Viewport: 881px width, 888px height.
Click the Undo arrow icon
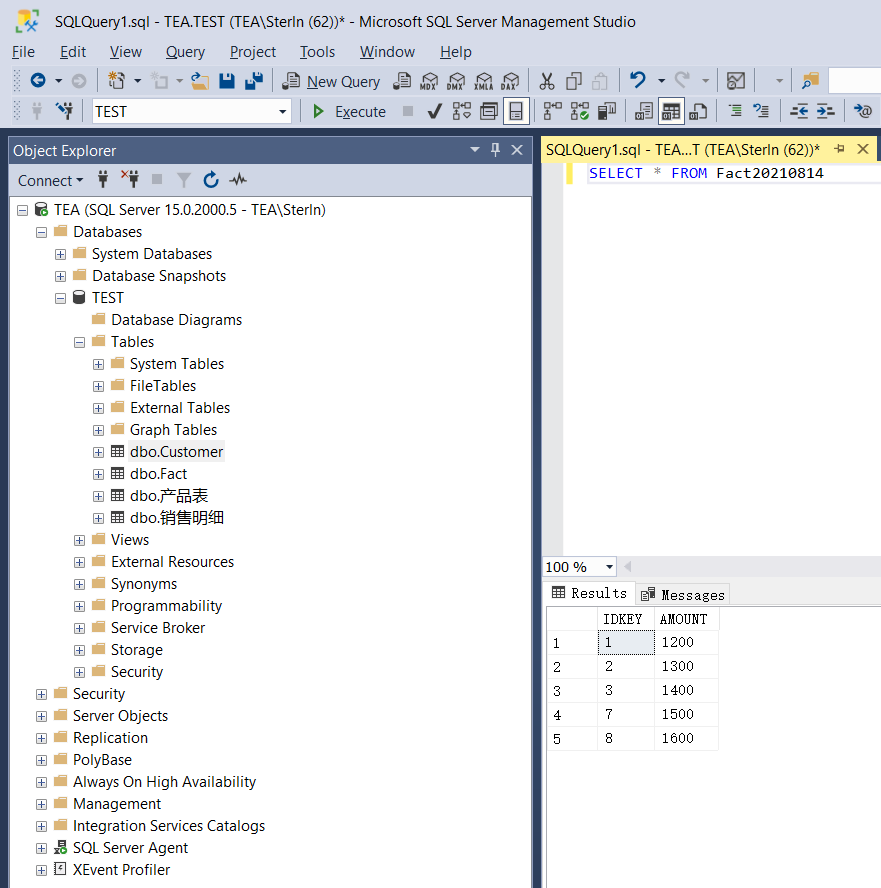[x=638, y=81]
